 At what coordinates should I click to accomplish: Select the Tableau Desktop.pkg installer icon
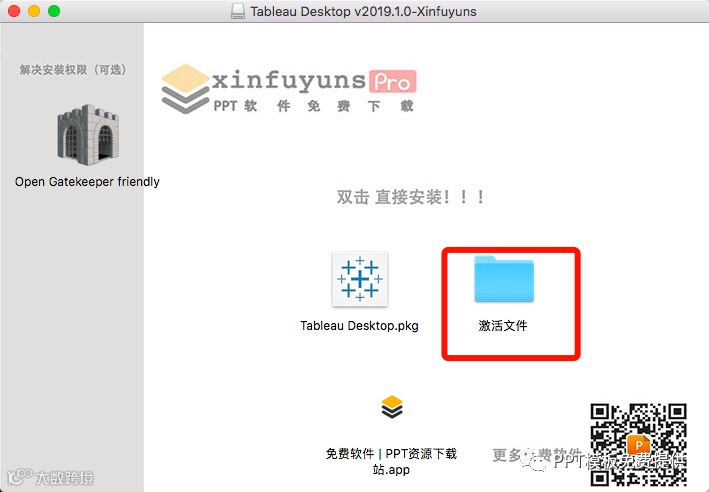pyautogui.click(x=360, y=279)
